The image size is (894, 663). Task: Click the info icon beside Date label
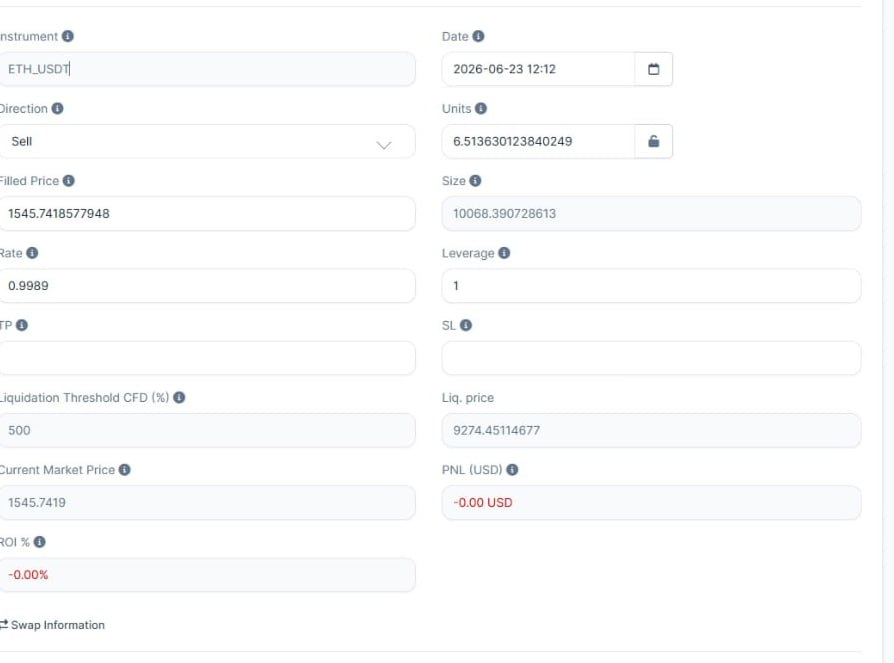pos(478,36)
